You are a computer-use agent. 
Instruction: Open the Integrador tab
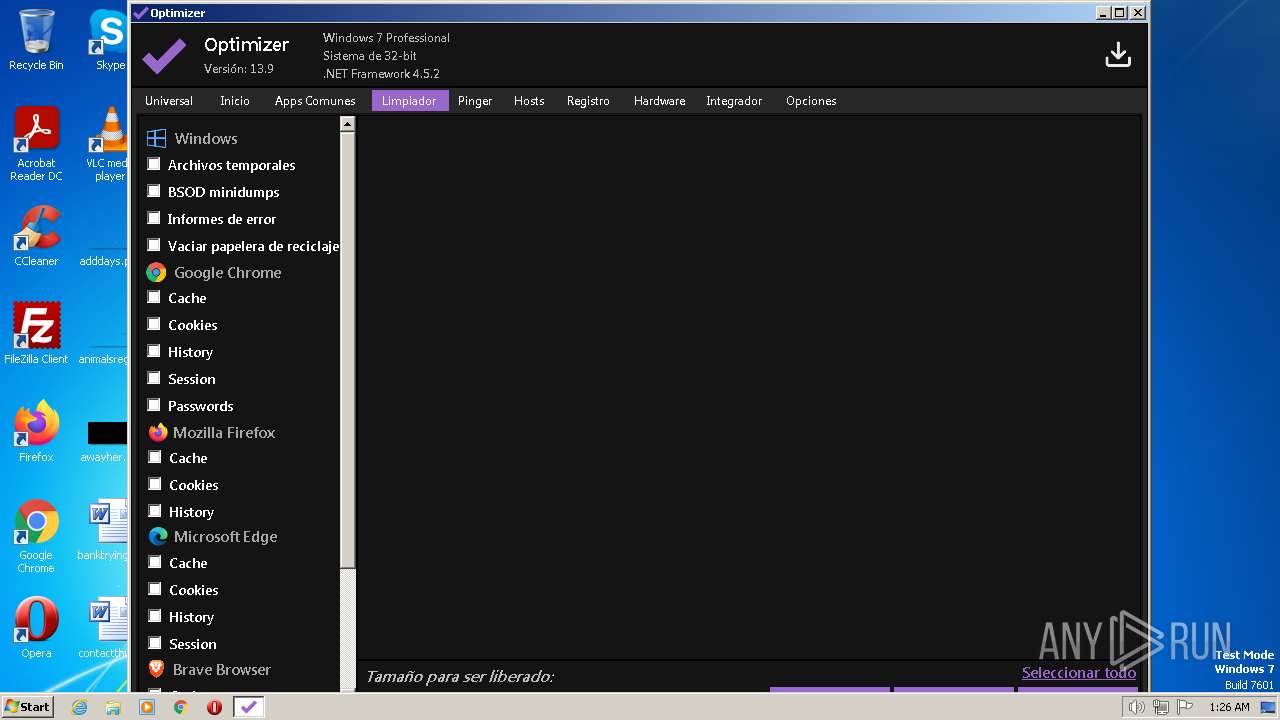coord(734,101)
